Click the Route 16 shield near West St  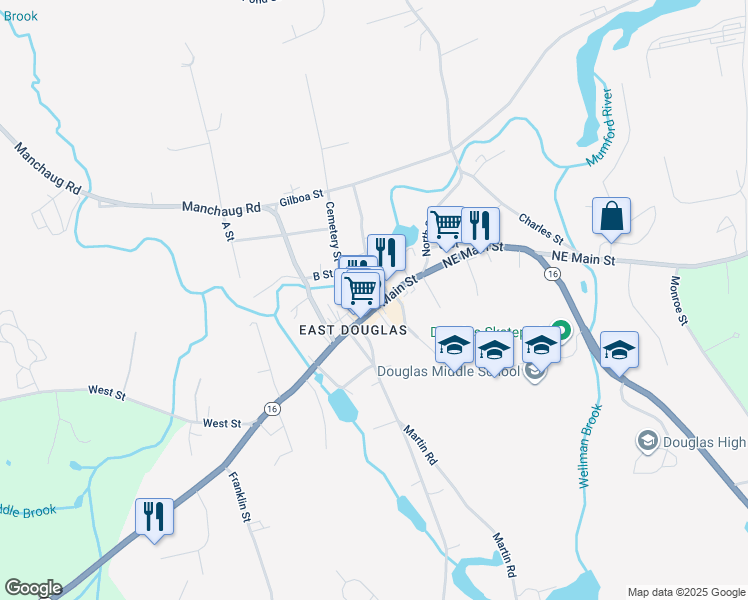tap(272, 409)
